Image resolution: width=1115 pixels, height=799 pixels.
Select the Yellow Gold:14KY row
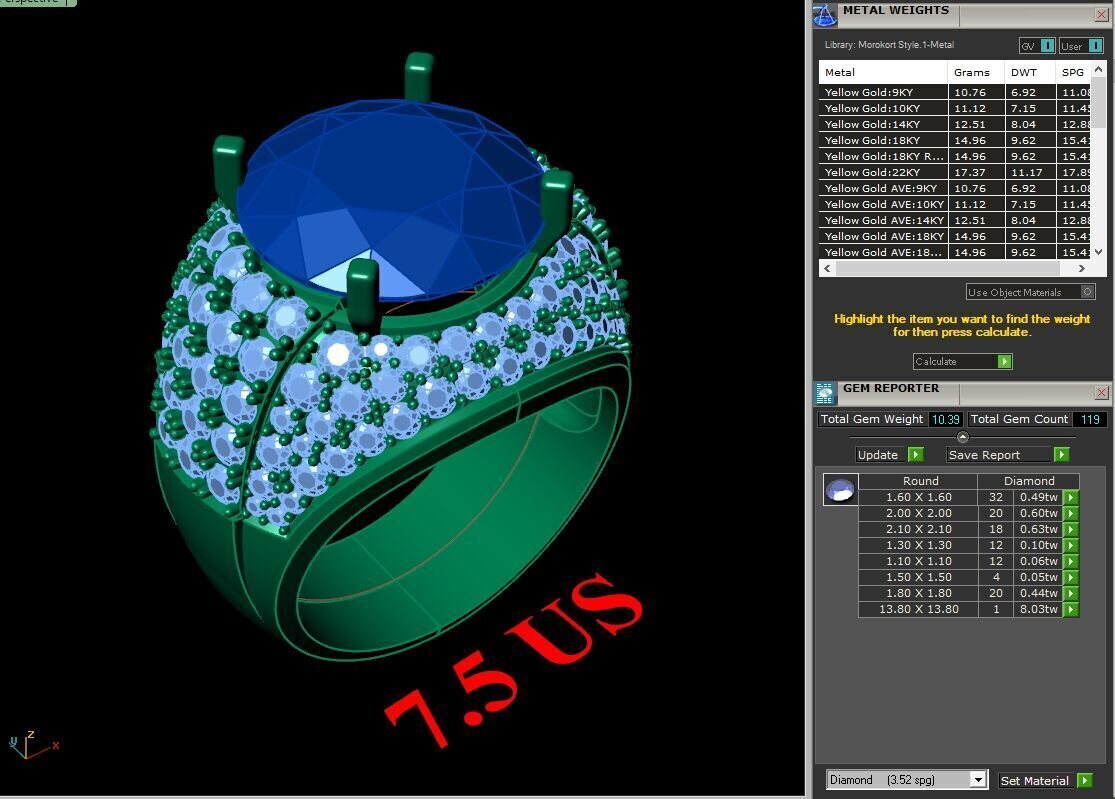(x=955, y=124)
